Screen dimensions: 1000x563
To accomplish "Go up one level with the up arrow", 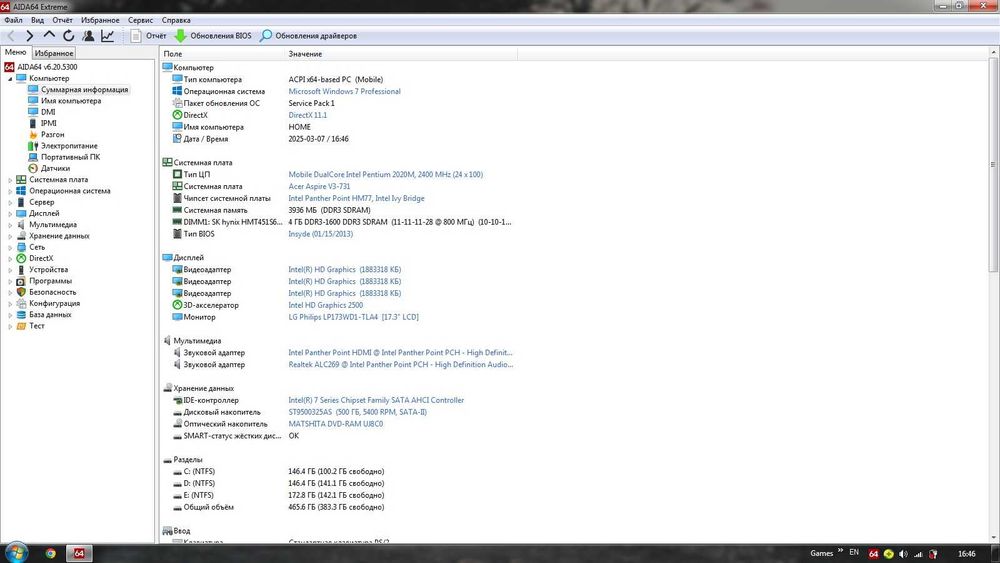I will [49, 35].
